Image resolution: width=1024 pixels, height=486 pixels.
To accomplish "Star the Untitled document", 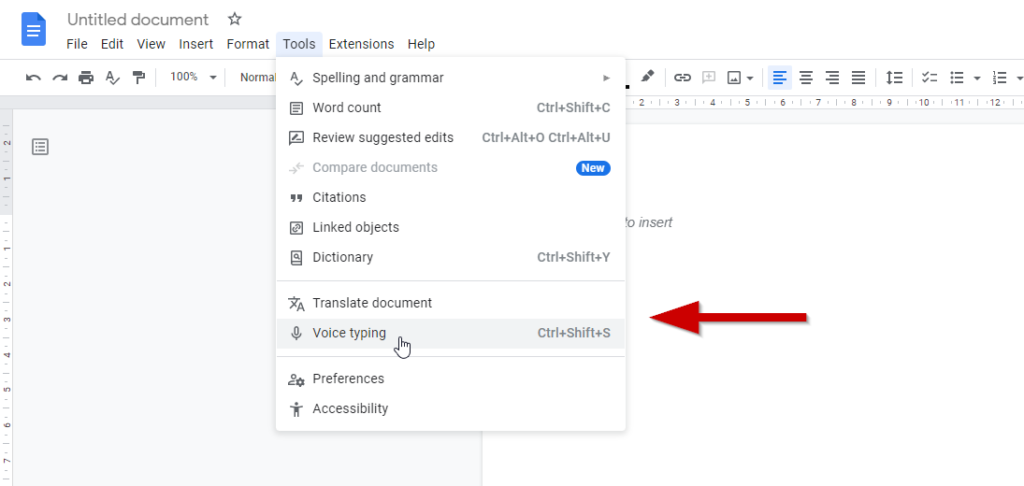I will point(234,19).
